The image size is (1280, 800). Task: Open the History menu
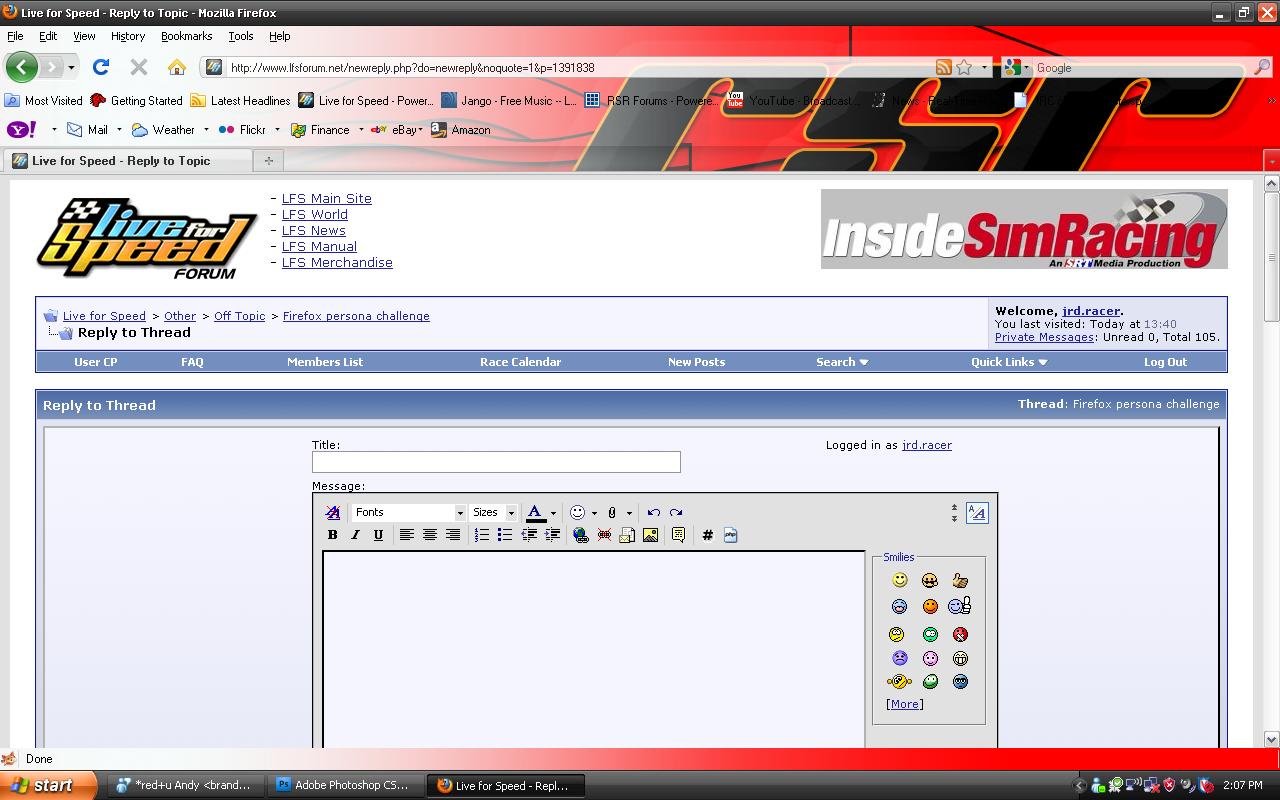pyautogui.click(x=128, y=36)
